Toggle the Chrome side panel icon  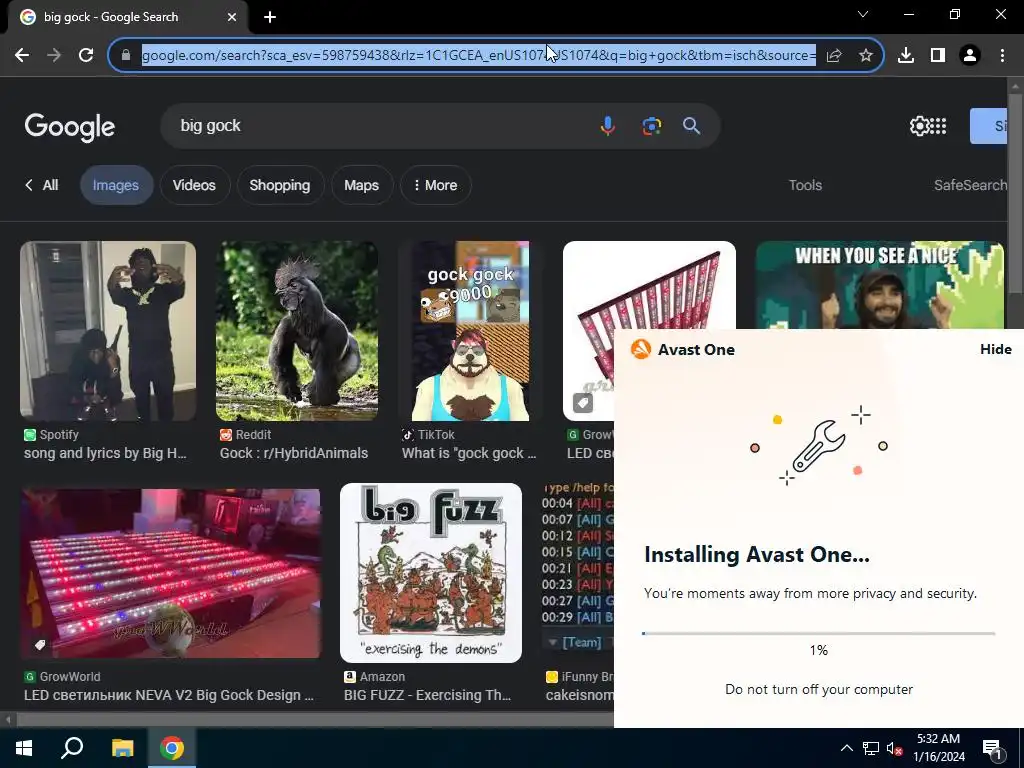tap(938, 56)
